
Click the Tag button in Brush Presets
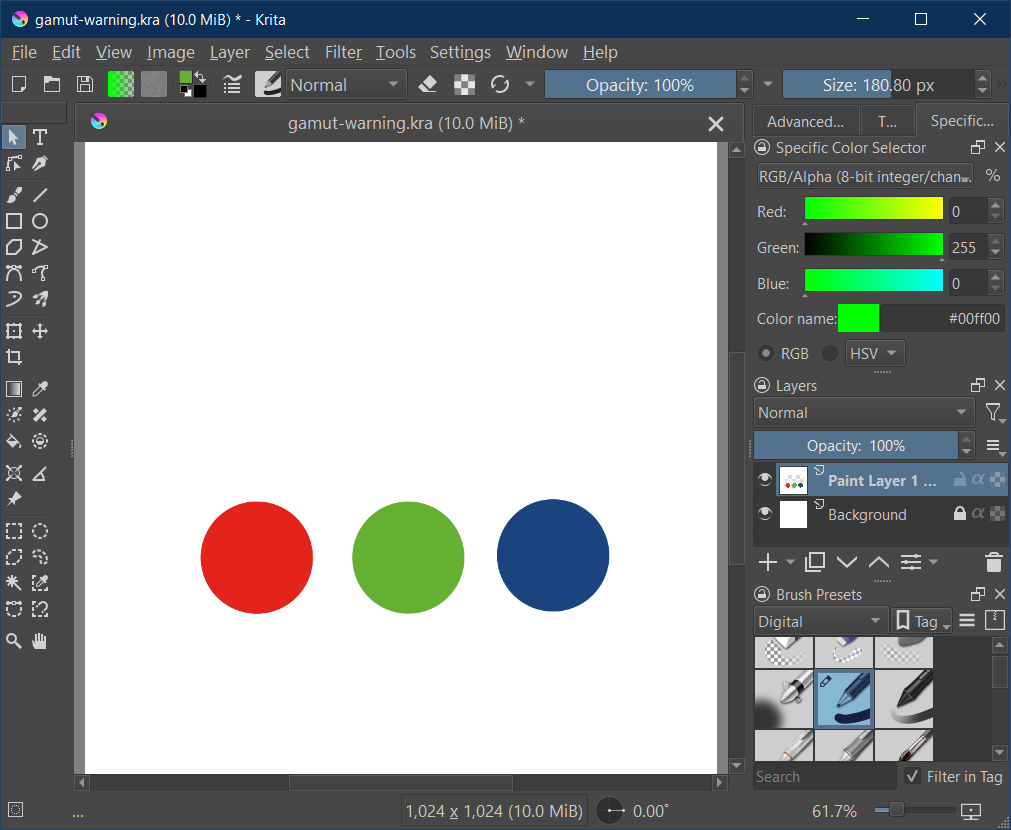pos(922,621)
